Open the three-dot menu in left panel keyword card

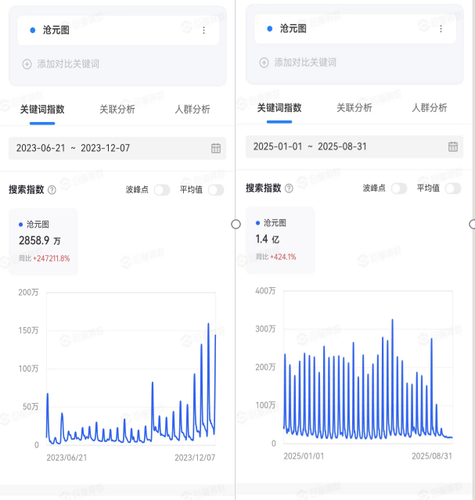point(204,31)
